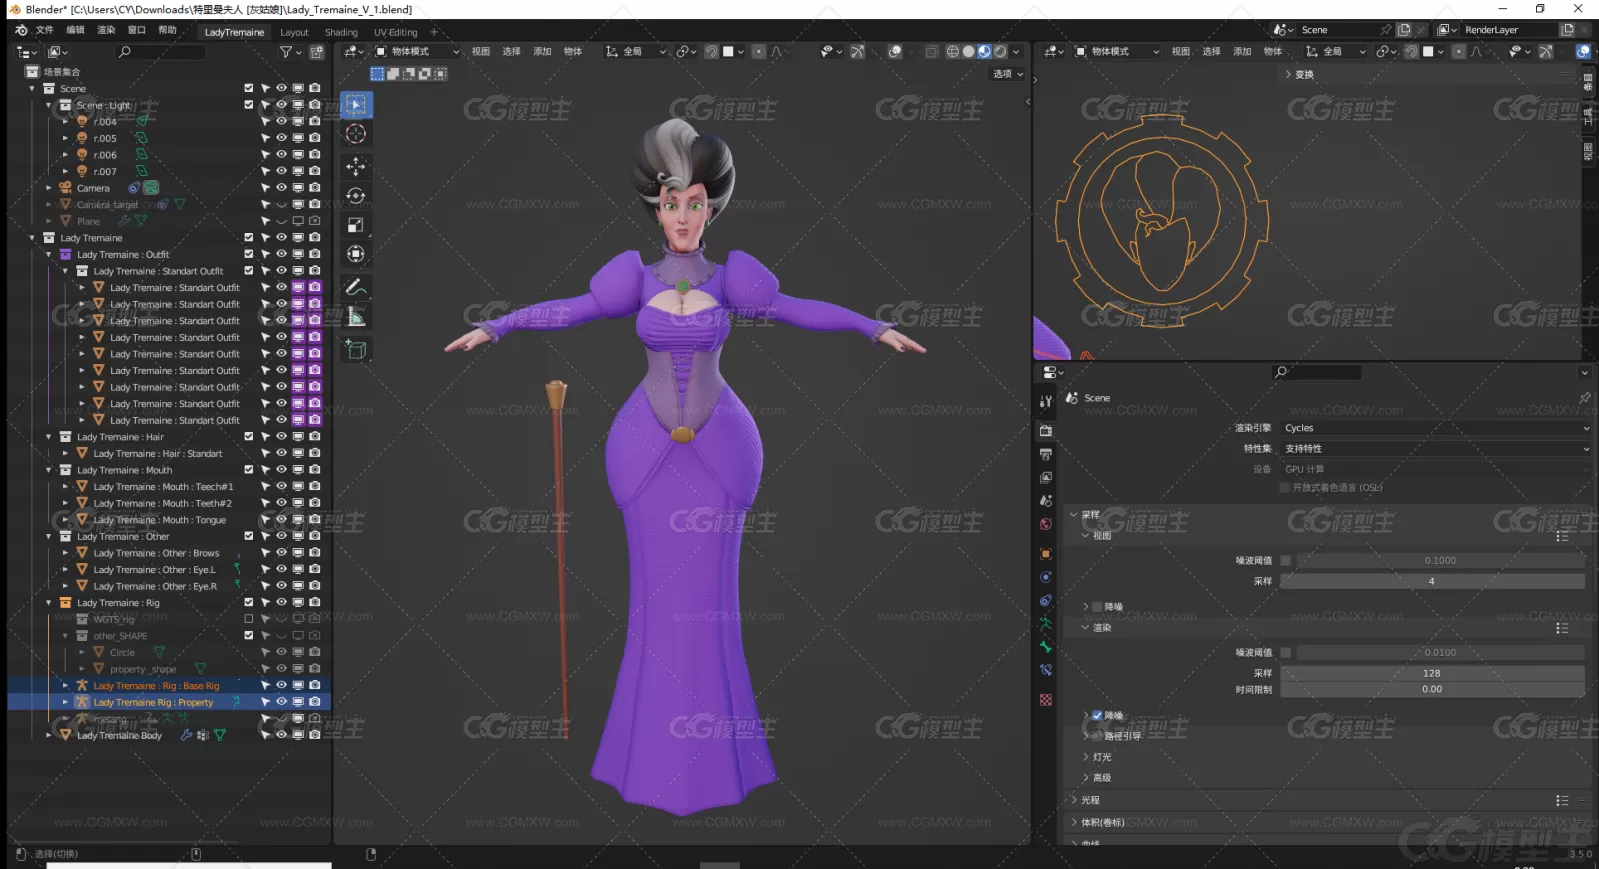Collapse the Lady Tremaine : Outfit collection
This screenshot has height=869, width=1599.
[x=49, y=255]
